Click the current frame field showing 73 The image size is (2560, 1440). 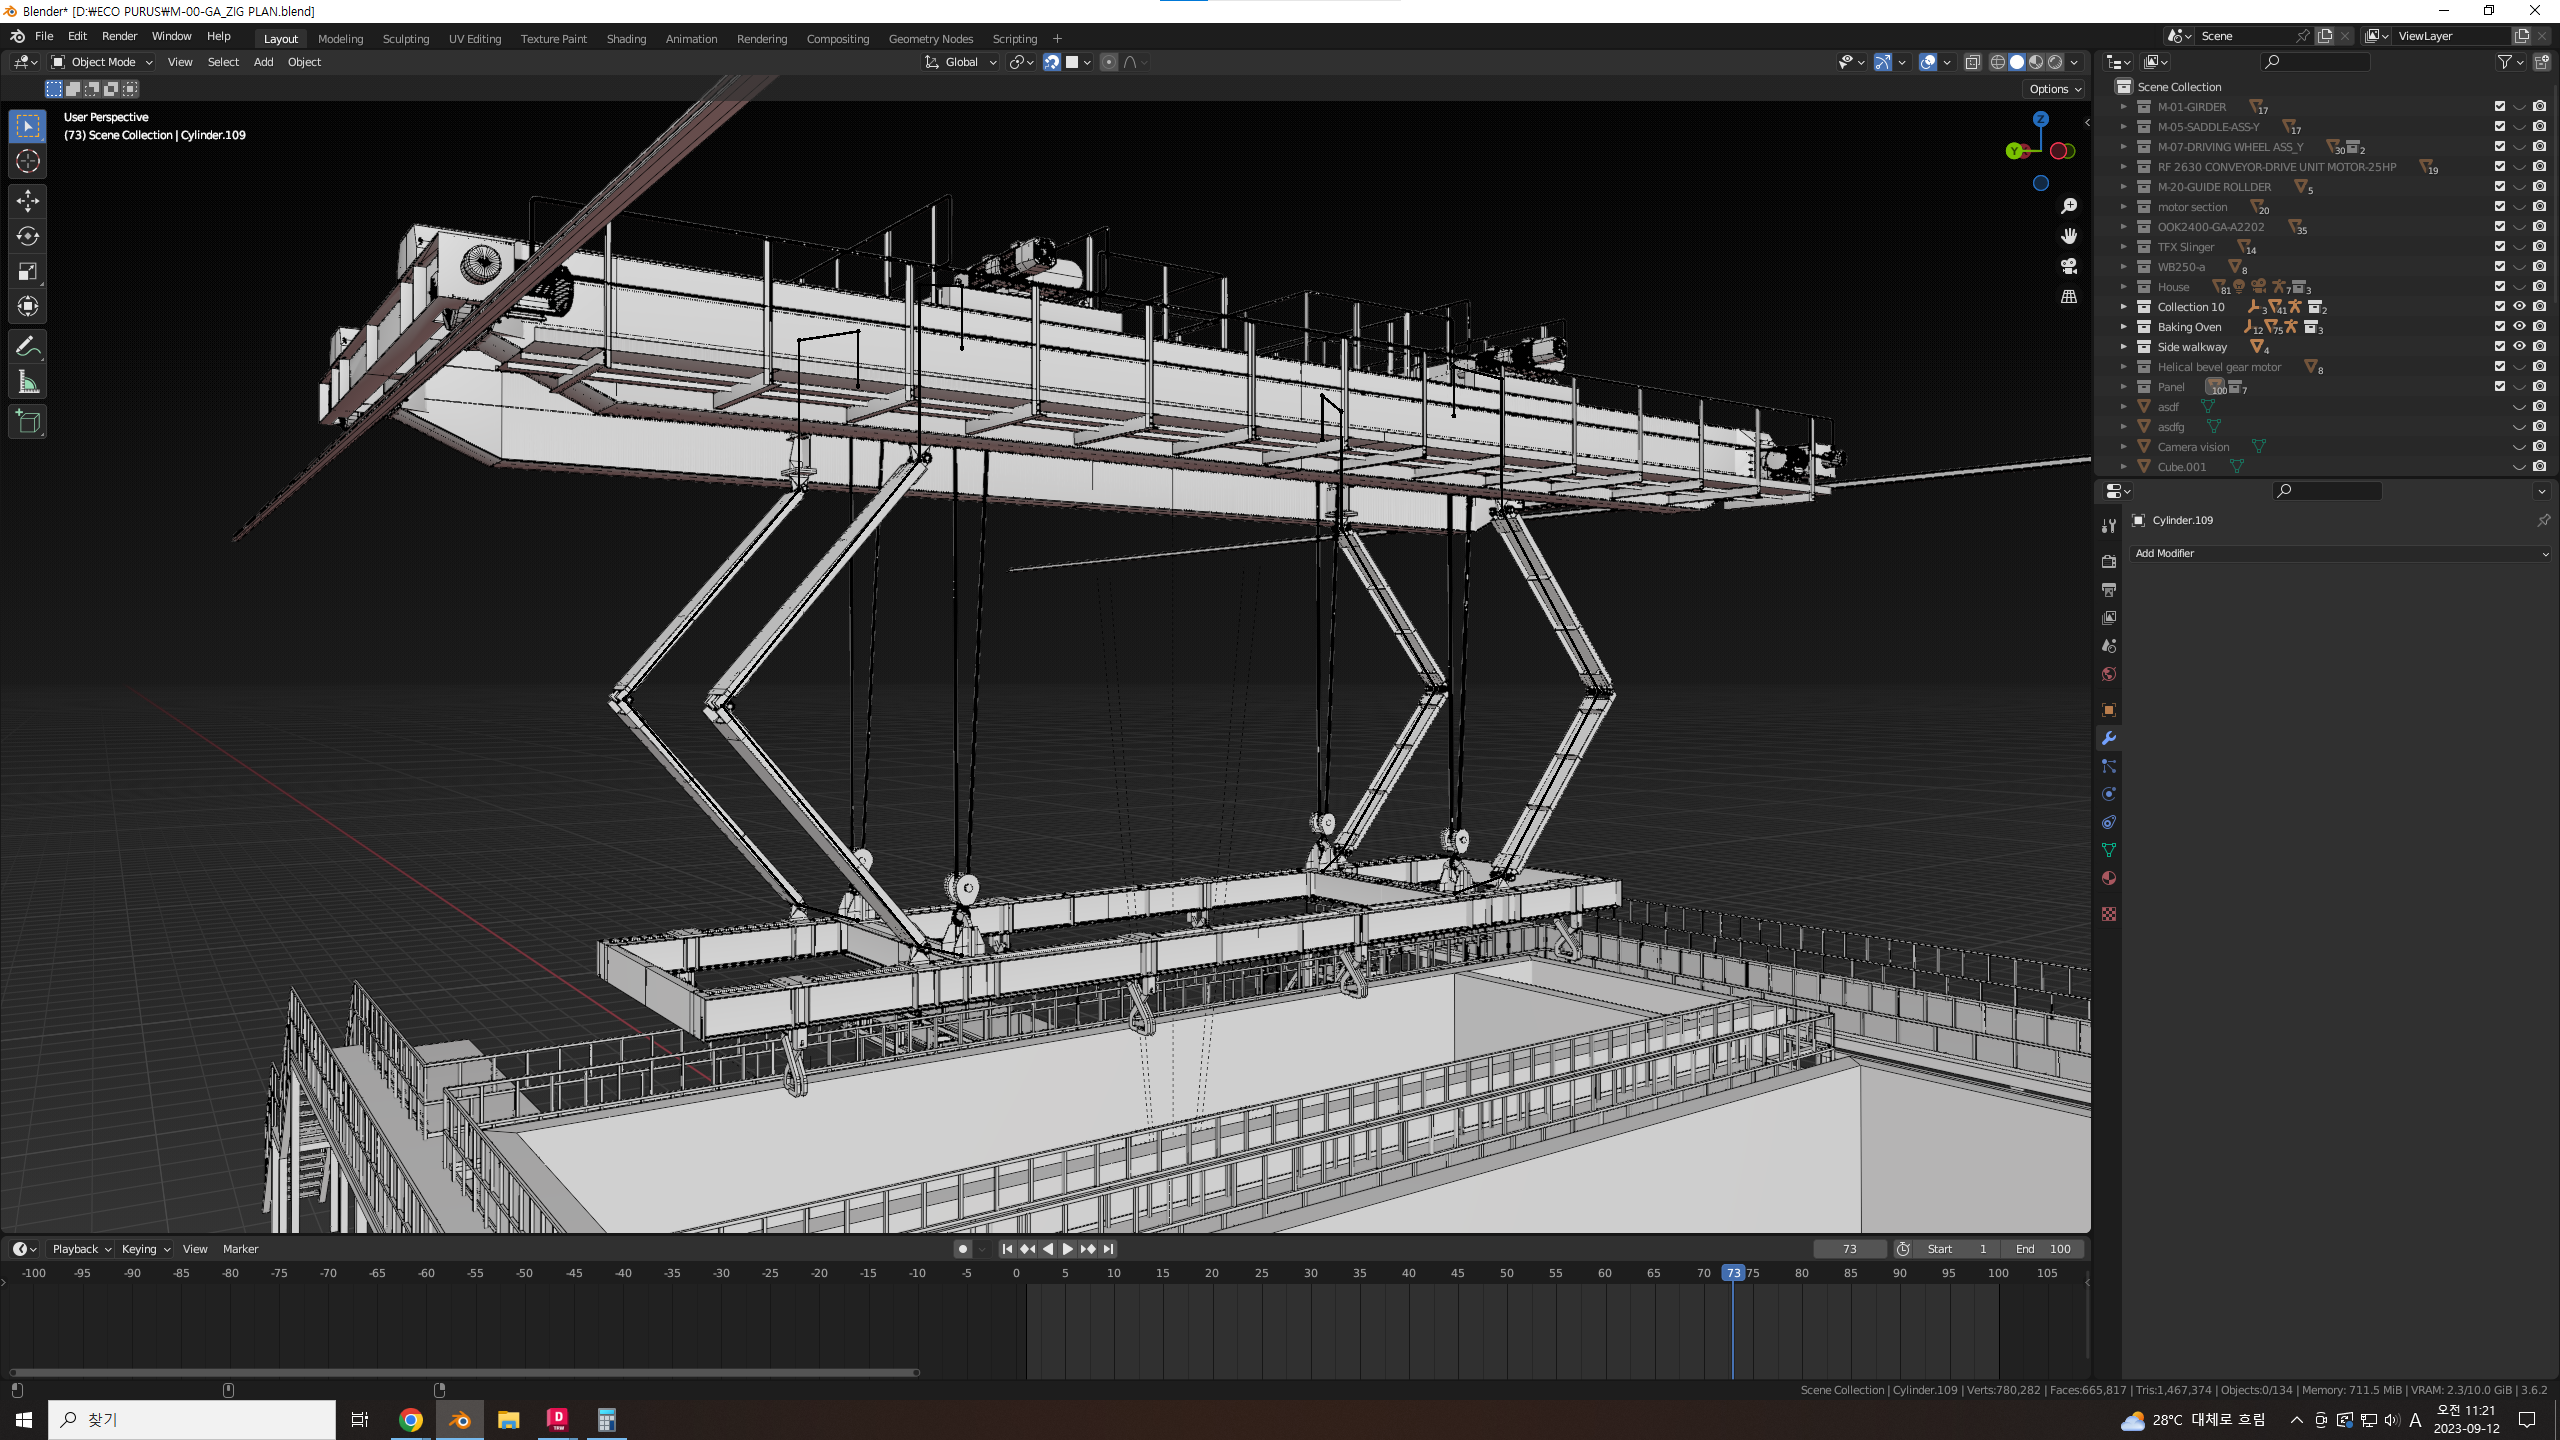pos(1849,1249)
